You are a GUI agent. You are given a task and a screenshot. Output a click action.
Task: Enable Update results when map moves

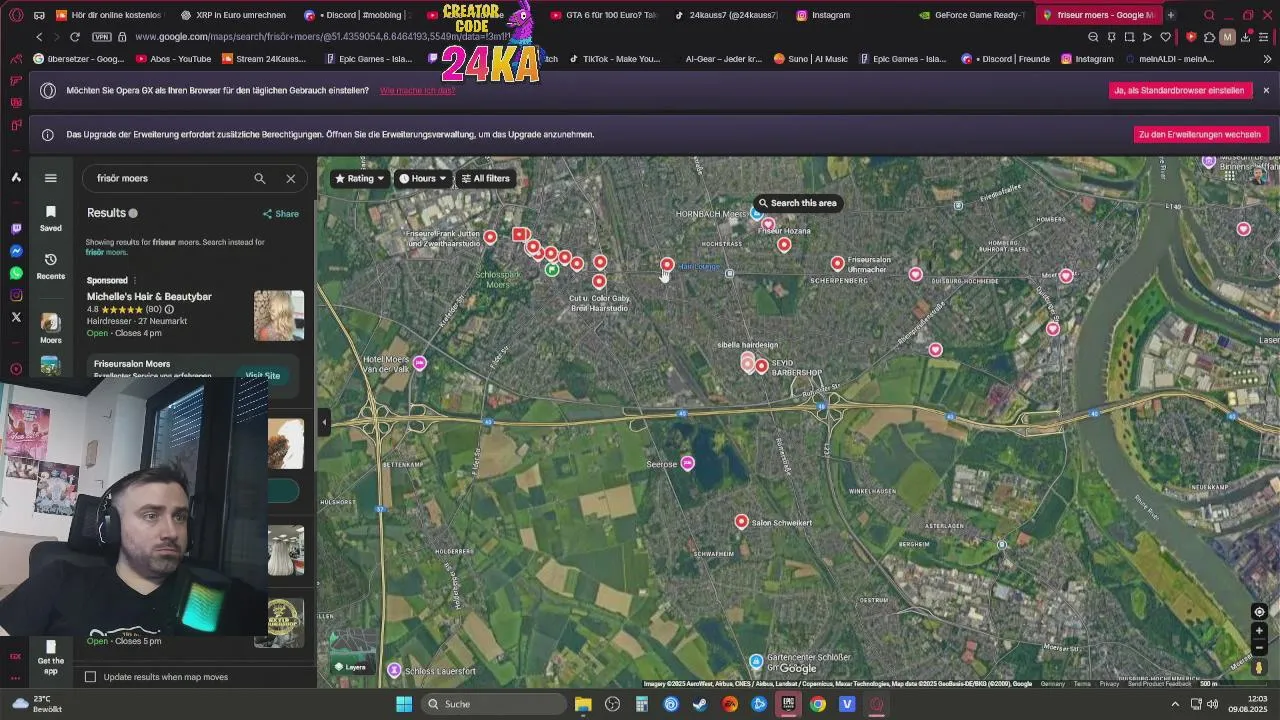[x=90, y=677]
